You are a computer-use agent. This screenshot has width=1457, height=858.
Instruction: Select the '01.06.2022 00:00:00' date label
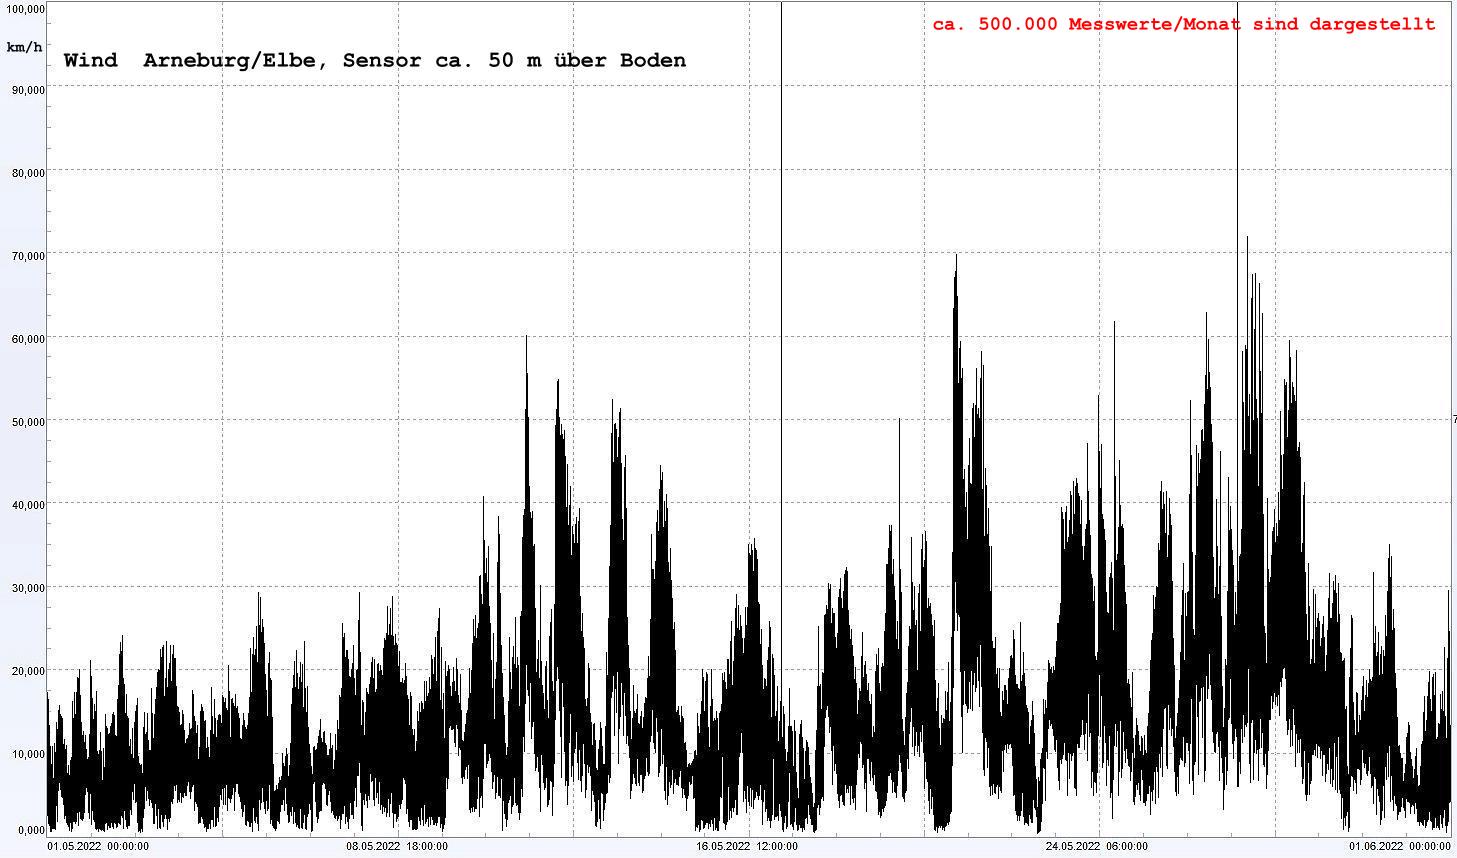[1399, 846]
